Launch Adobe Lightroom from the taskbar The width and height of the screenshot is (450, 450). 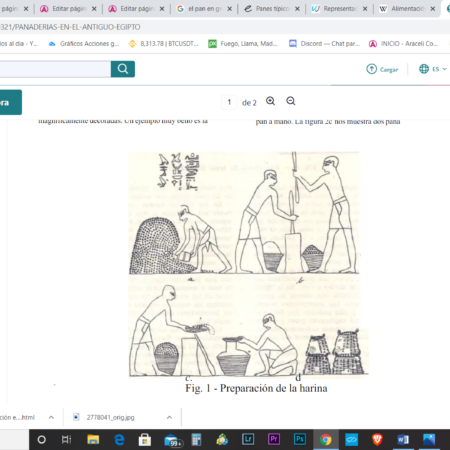pos(248,439)
